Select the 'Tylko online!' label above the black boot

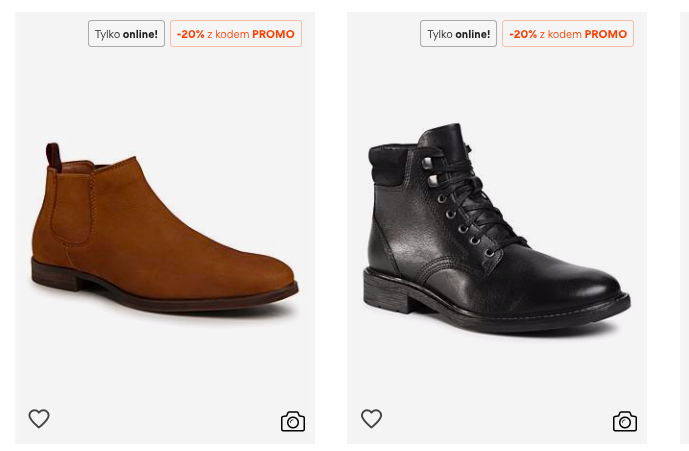click(458, 34)
